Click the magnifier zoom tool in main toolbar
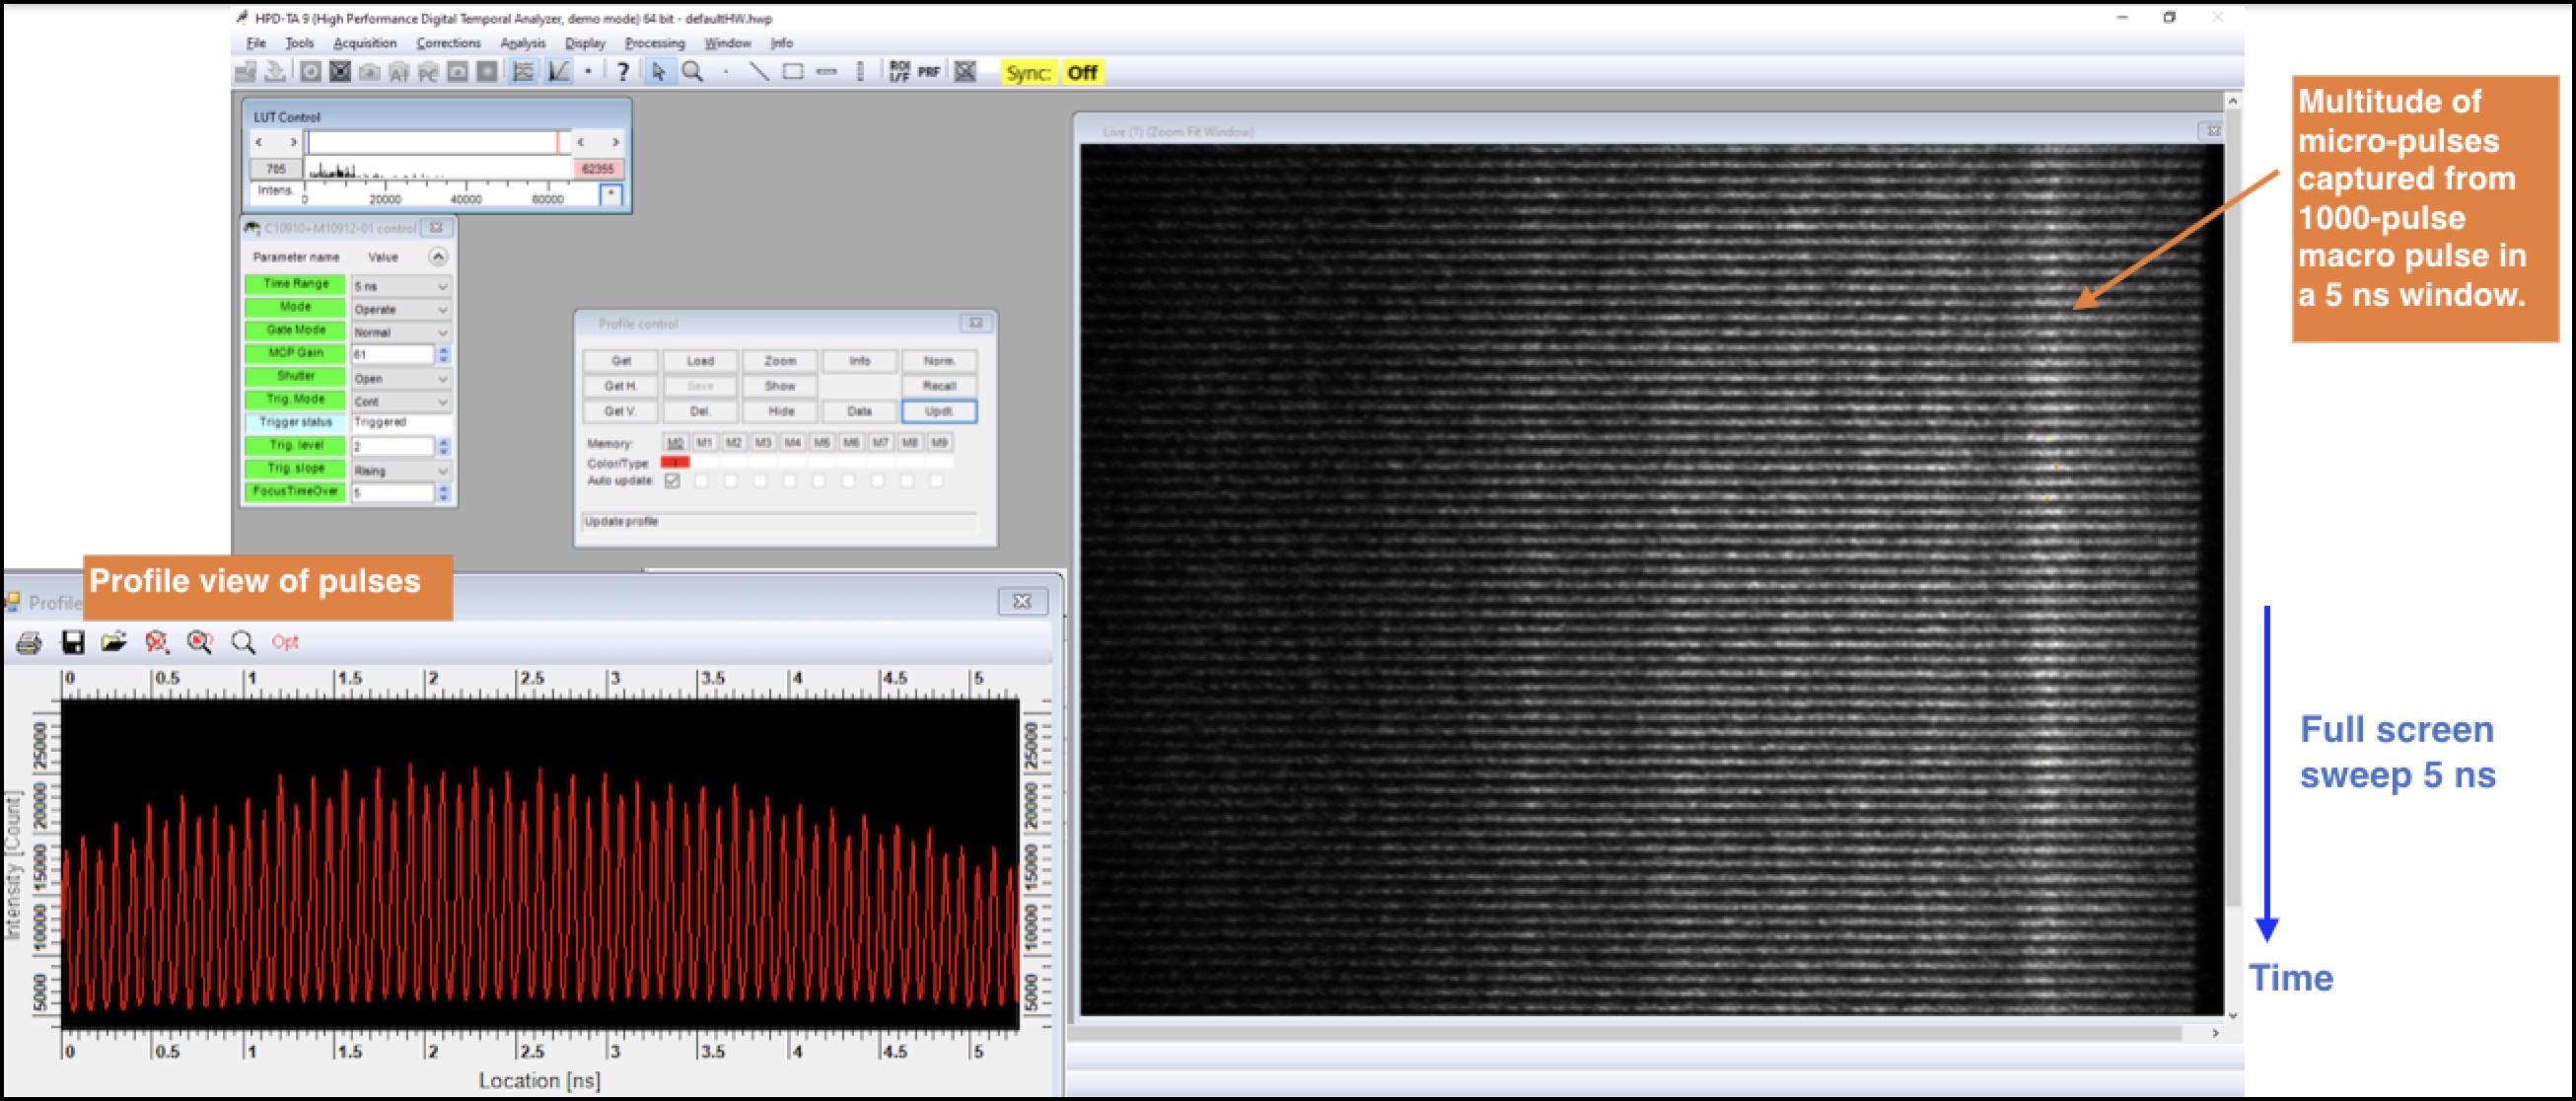Image resolution: width=2576 pixels, height=1101 pixels. tap(692, 72)
